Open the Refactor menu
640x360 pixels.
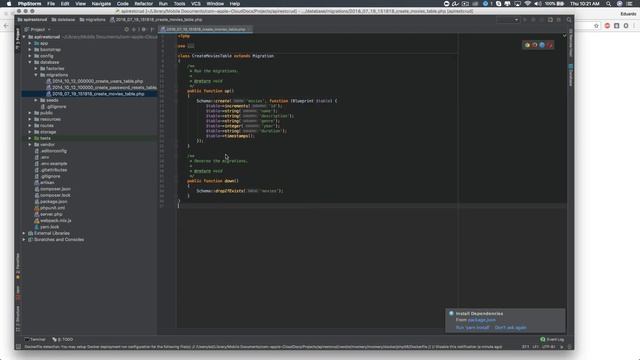click(x=144, y=4)
